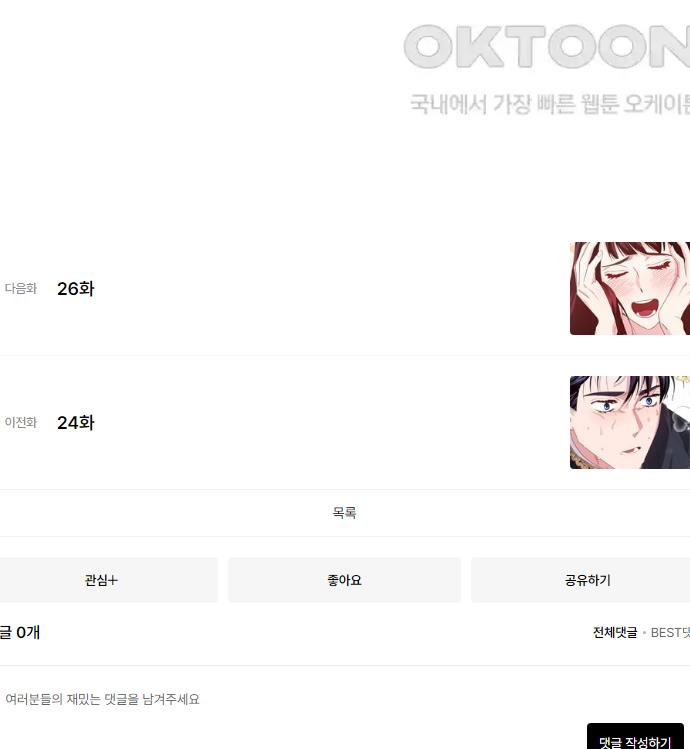Click the red-haired character thumbnail image
Screen dimensions: 690x749
630,289
